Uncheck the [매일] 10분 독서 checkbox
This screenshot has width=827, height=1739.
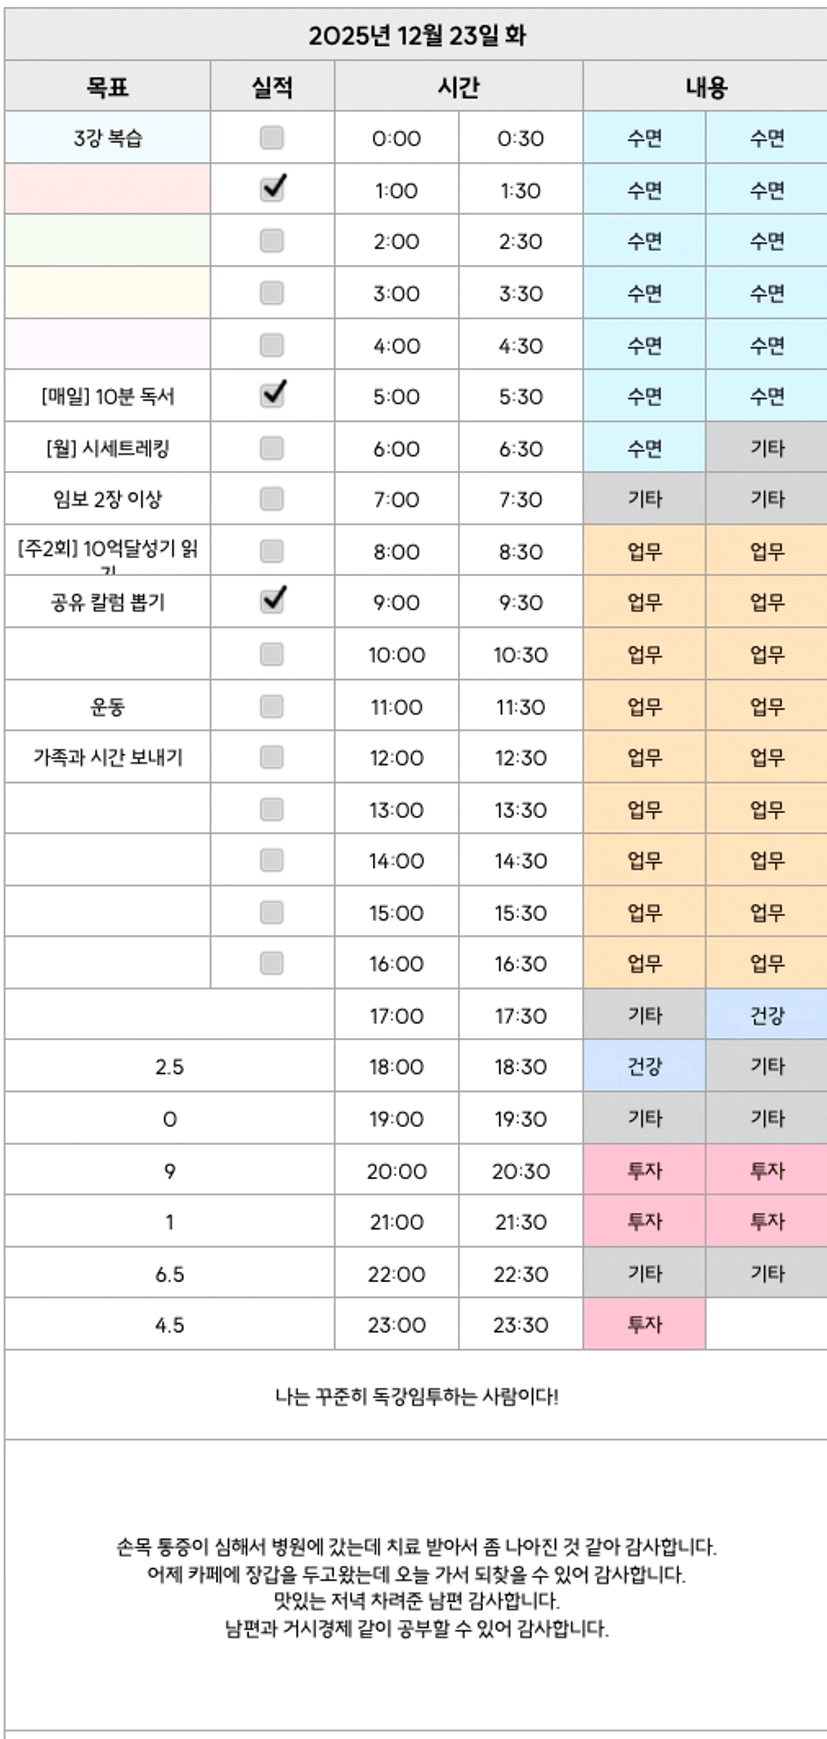coord(272,395)
